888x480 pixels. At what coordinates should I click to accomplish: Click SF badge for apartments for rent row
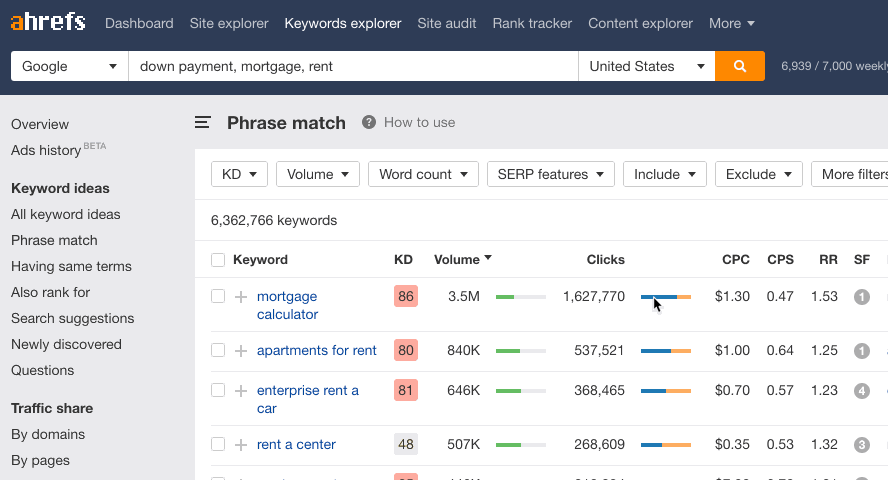(862, 351)
